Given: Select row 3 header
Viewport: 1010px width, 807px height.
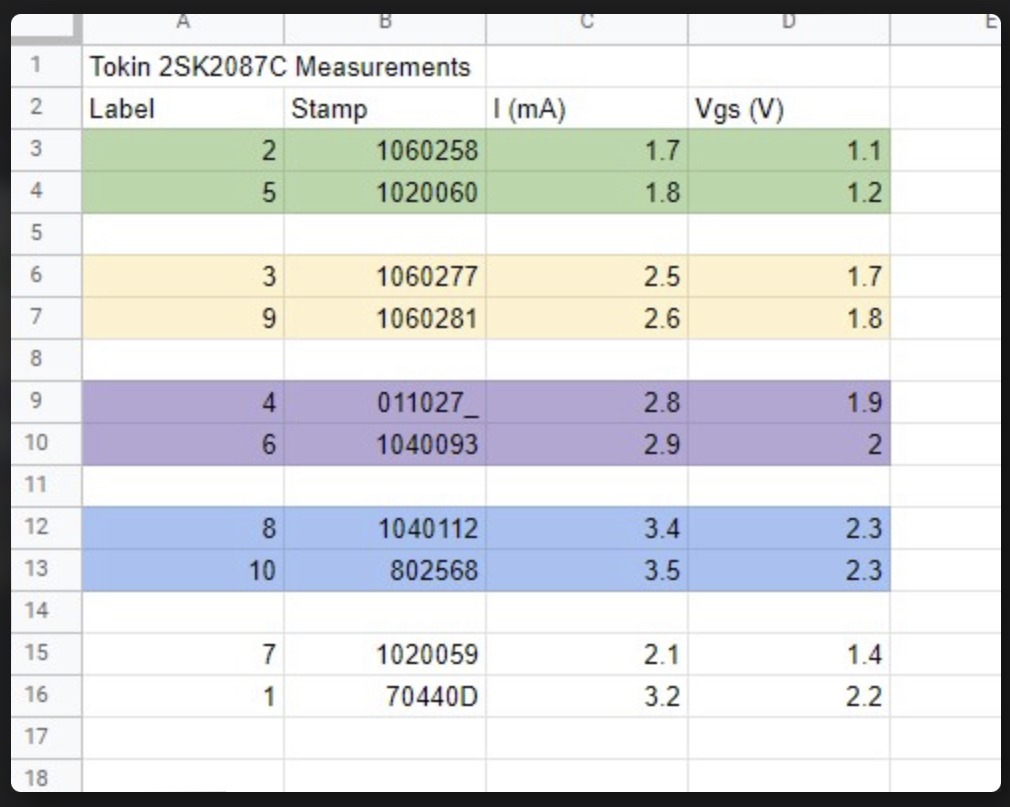Looking at the screenshot, I should [46, 150].
